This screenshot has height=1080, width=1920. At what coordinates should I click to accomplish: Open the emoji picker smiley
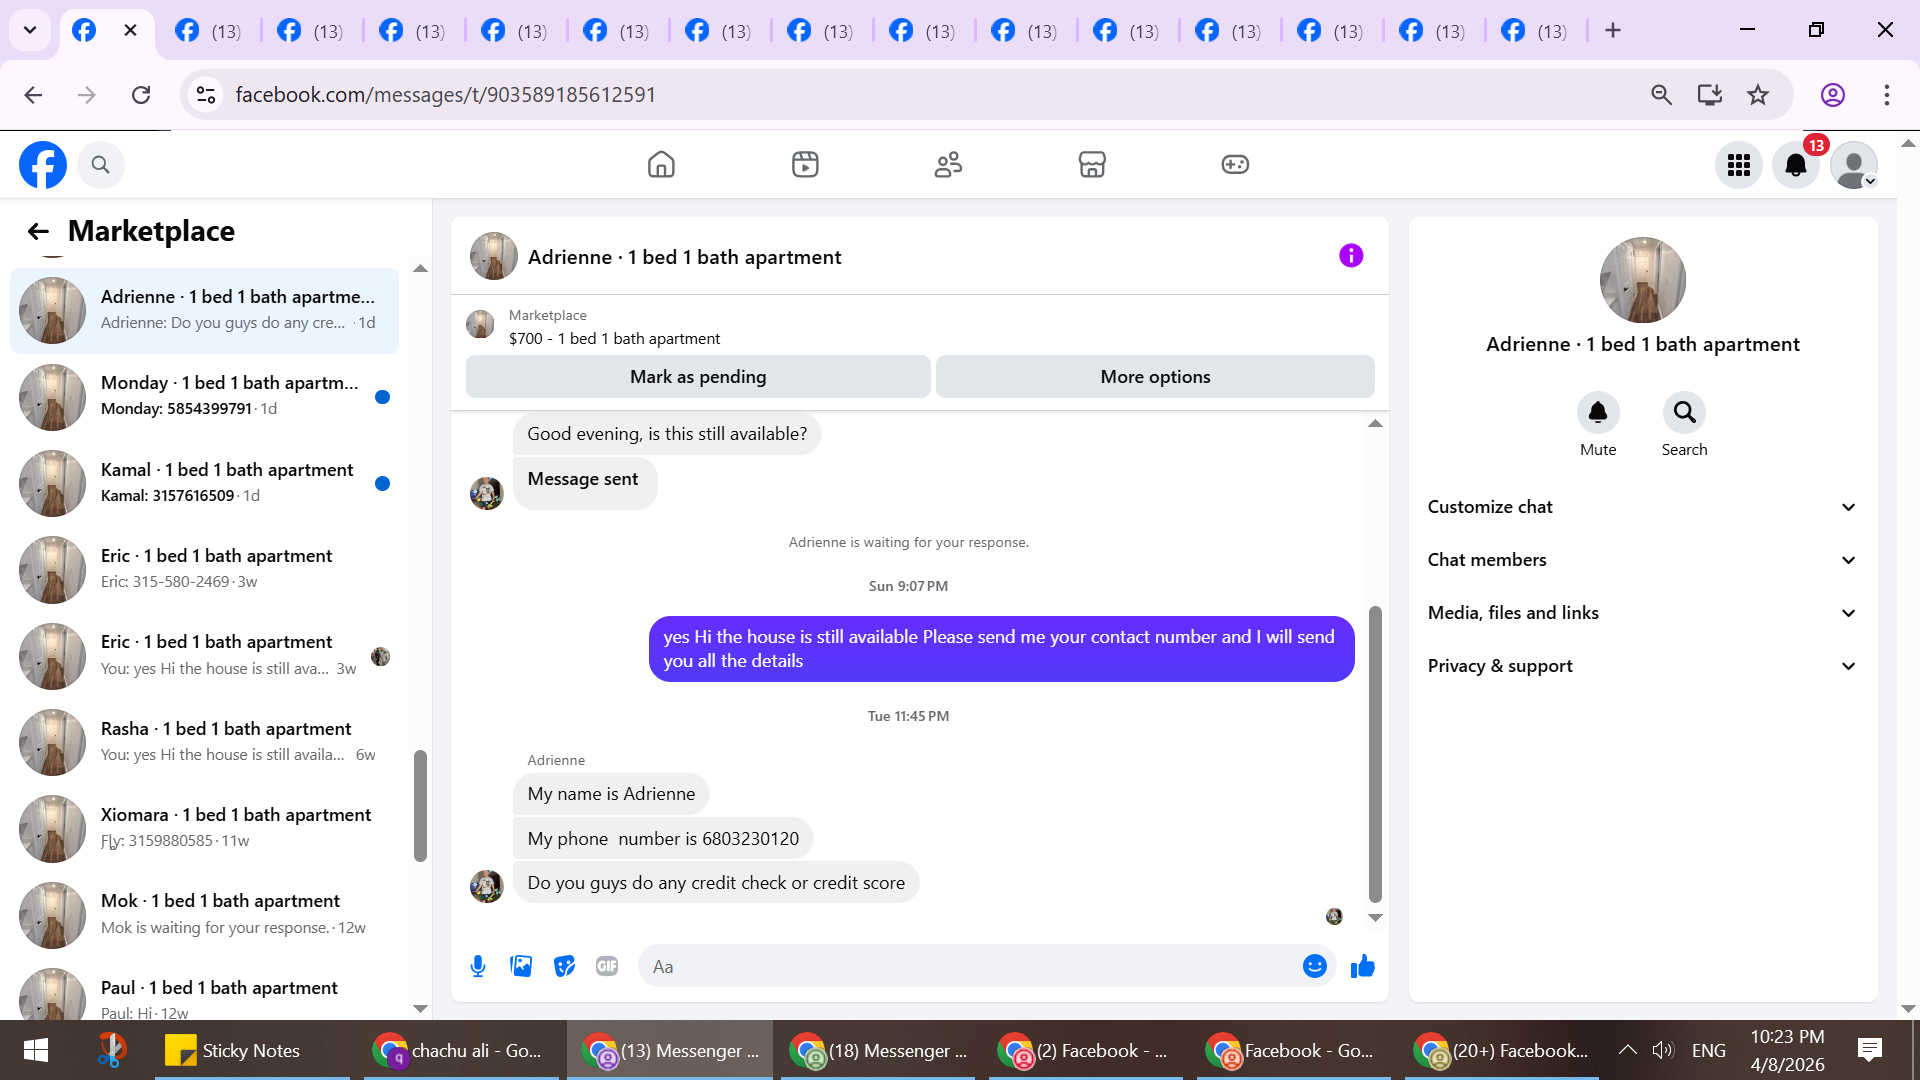point(1314,966)
